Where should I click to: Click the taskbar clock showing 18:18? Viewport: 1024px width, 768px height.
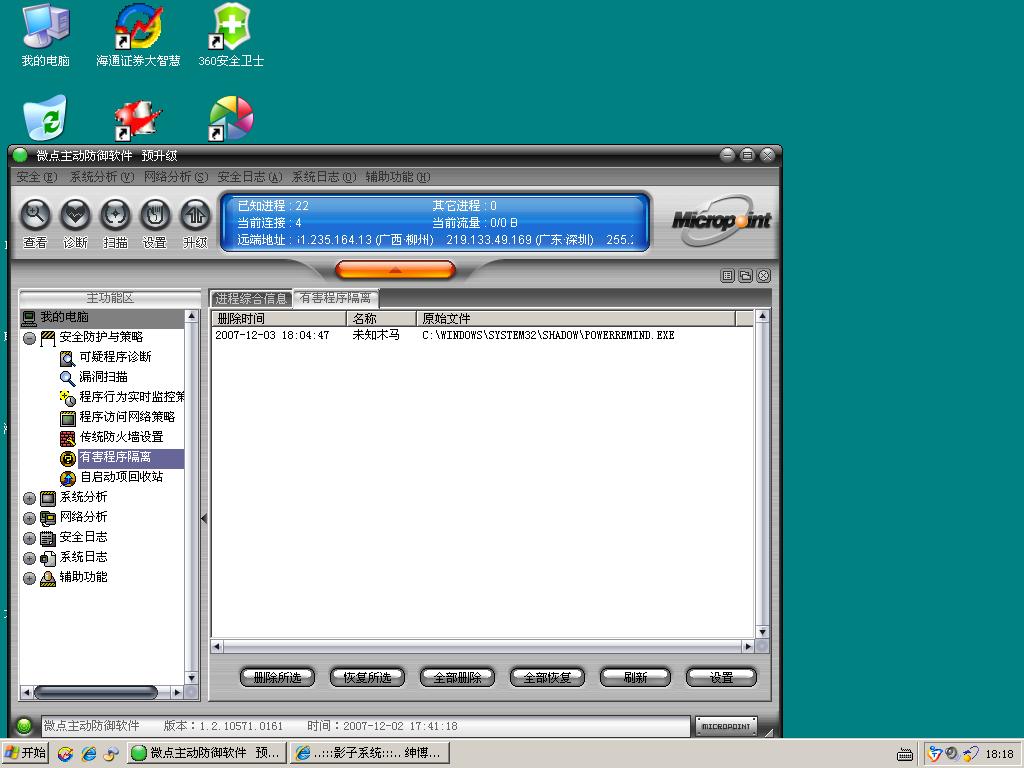[x=999, y=754]
